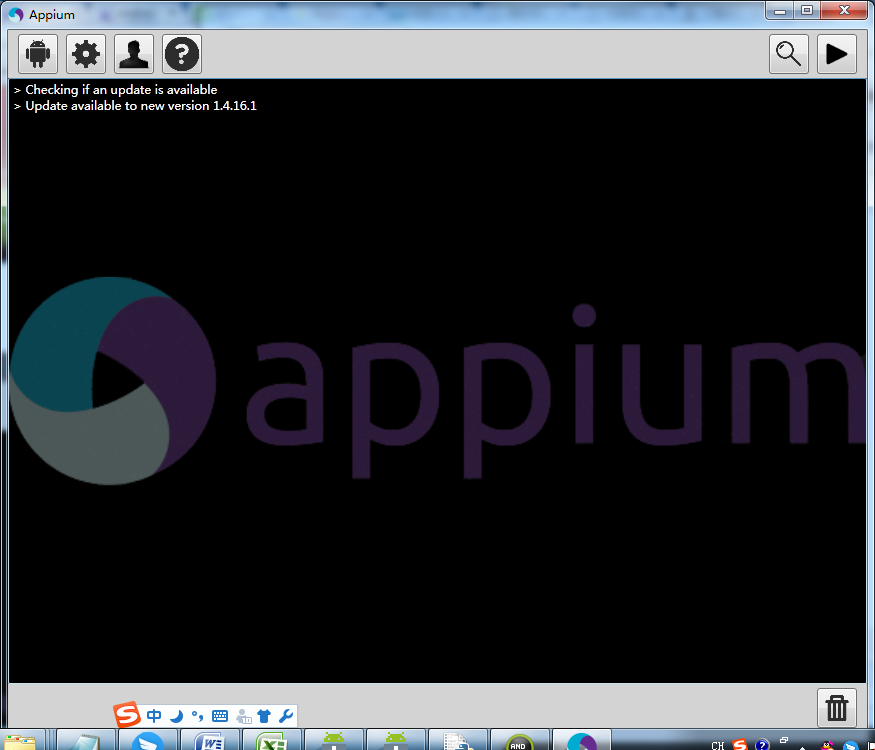875x750 pixels.
Task: Open the About Appium help icon
Action: (x=182, y=54)
